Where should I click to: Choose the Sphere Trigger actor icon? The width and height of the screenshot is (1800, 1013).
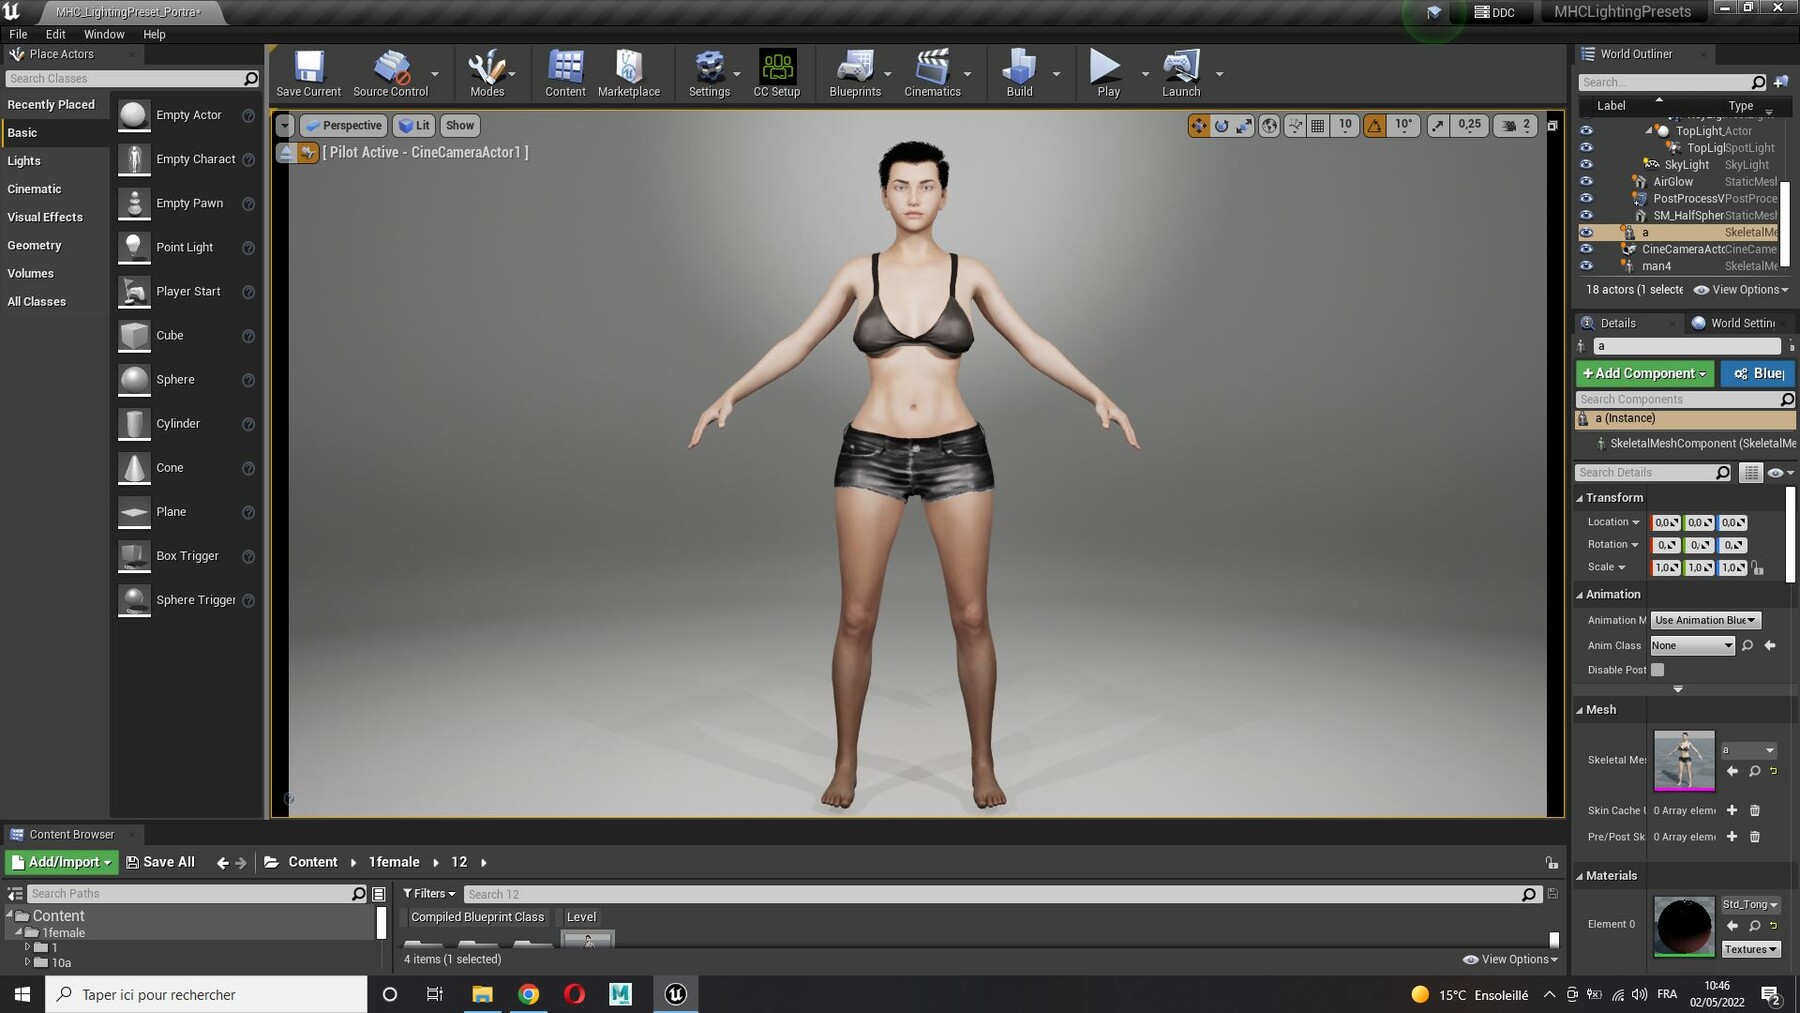click(134, 600)
